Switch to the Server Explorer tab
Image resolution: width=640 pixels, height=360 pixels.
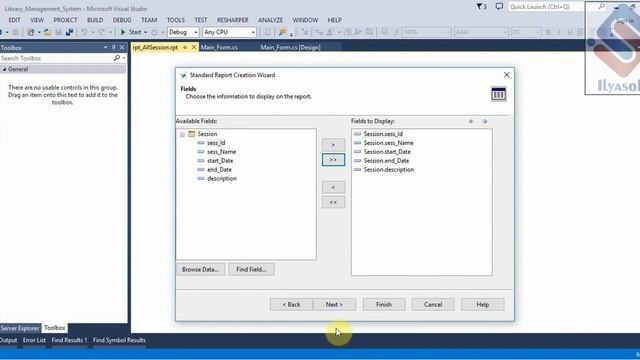click(x=20, y=328)
